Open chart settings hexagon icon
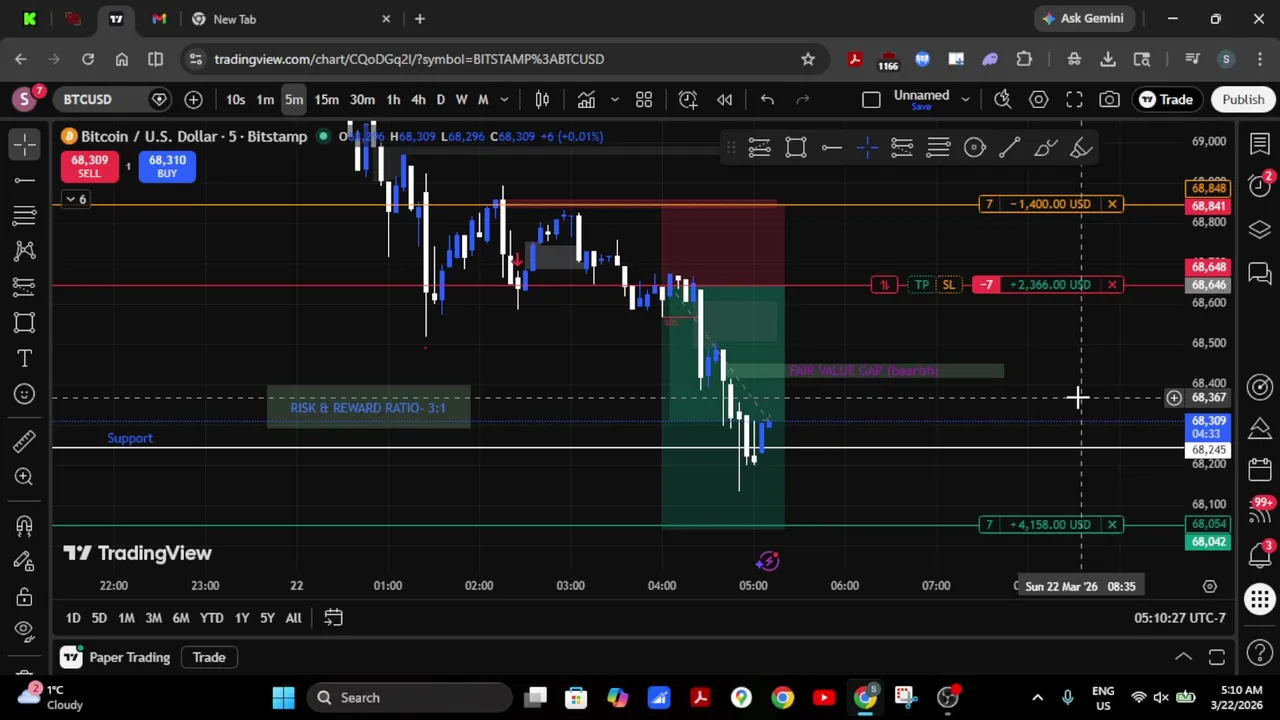Screen dimensions: 1280x720 click(1038, 99)
